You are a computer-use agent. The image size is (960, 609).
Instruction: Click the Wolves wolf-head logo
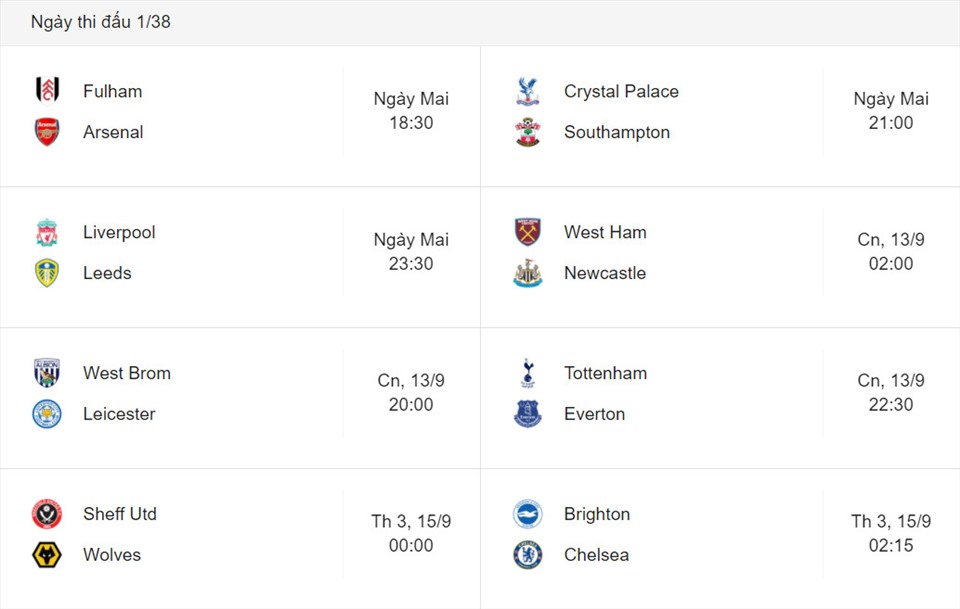pyautogui.click(x=47, y=555)
